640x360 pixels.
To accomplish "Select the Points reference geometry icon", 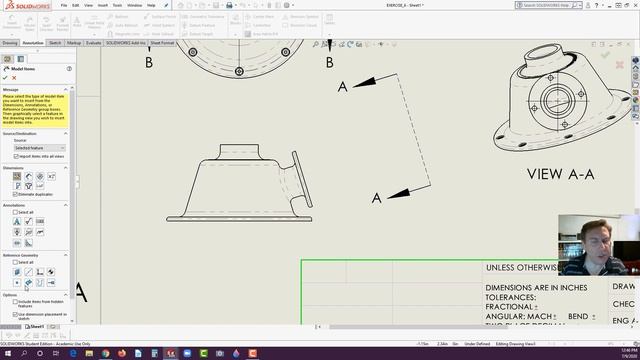I will click(17, 282).
